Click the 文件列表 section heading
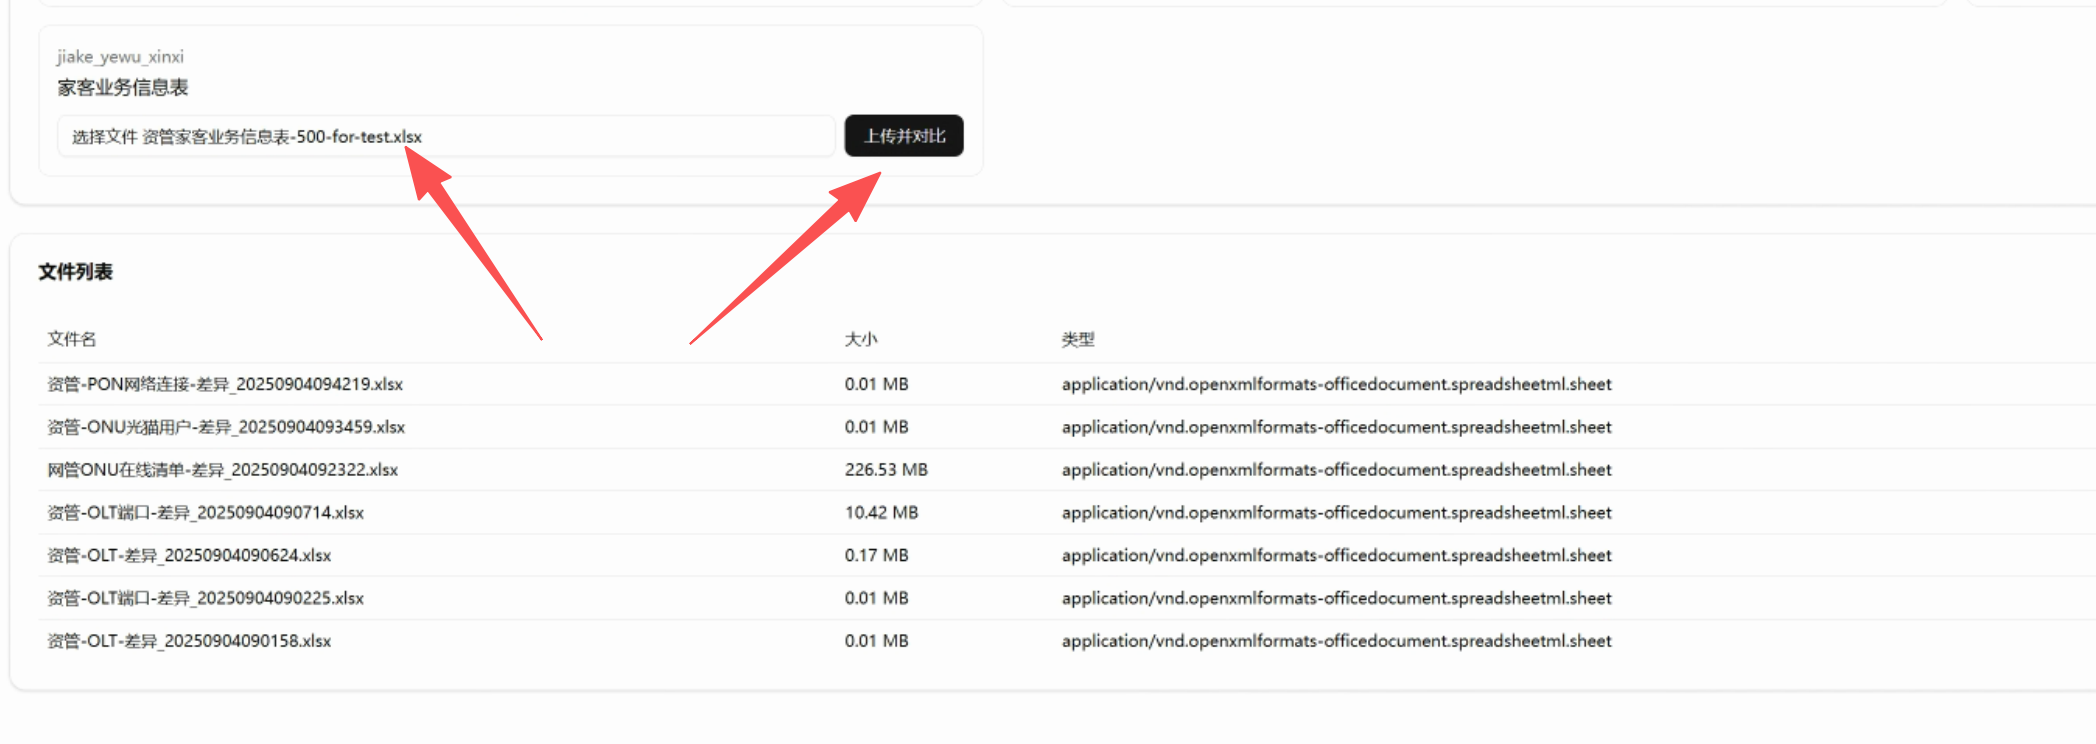The image size is (2096, 744). pyautogui.click(x=76, y=272)
